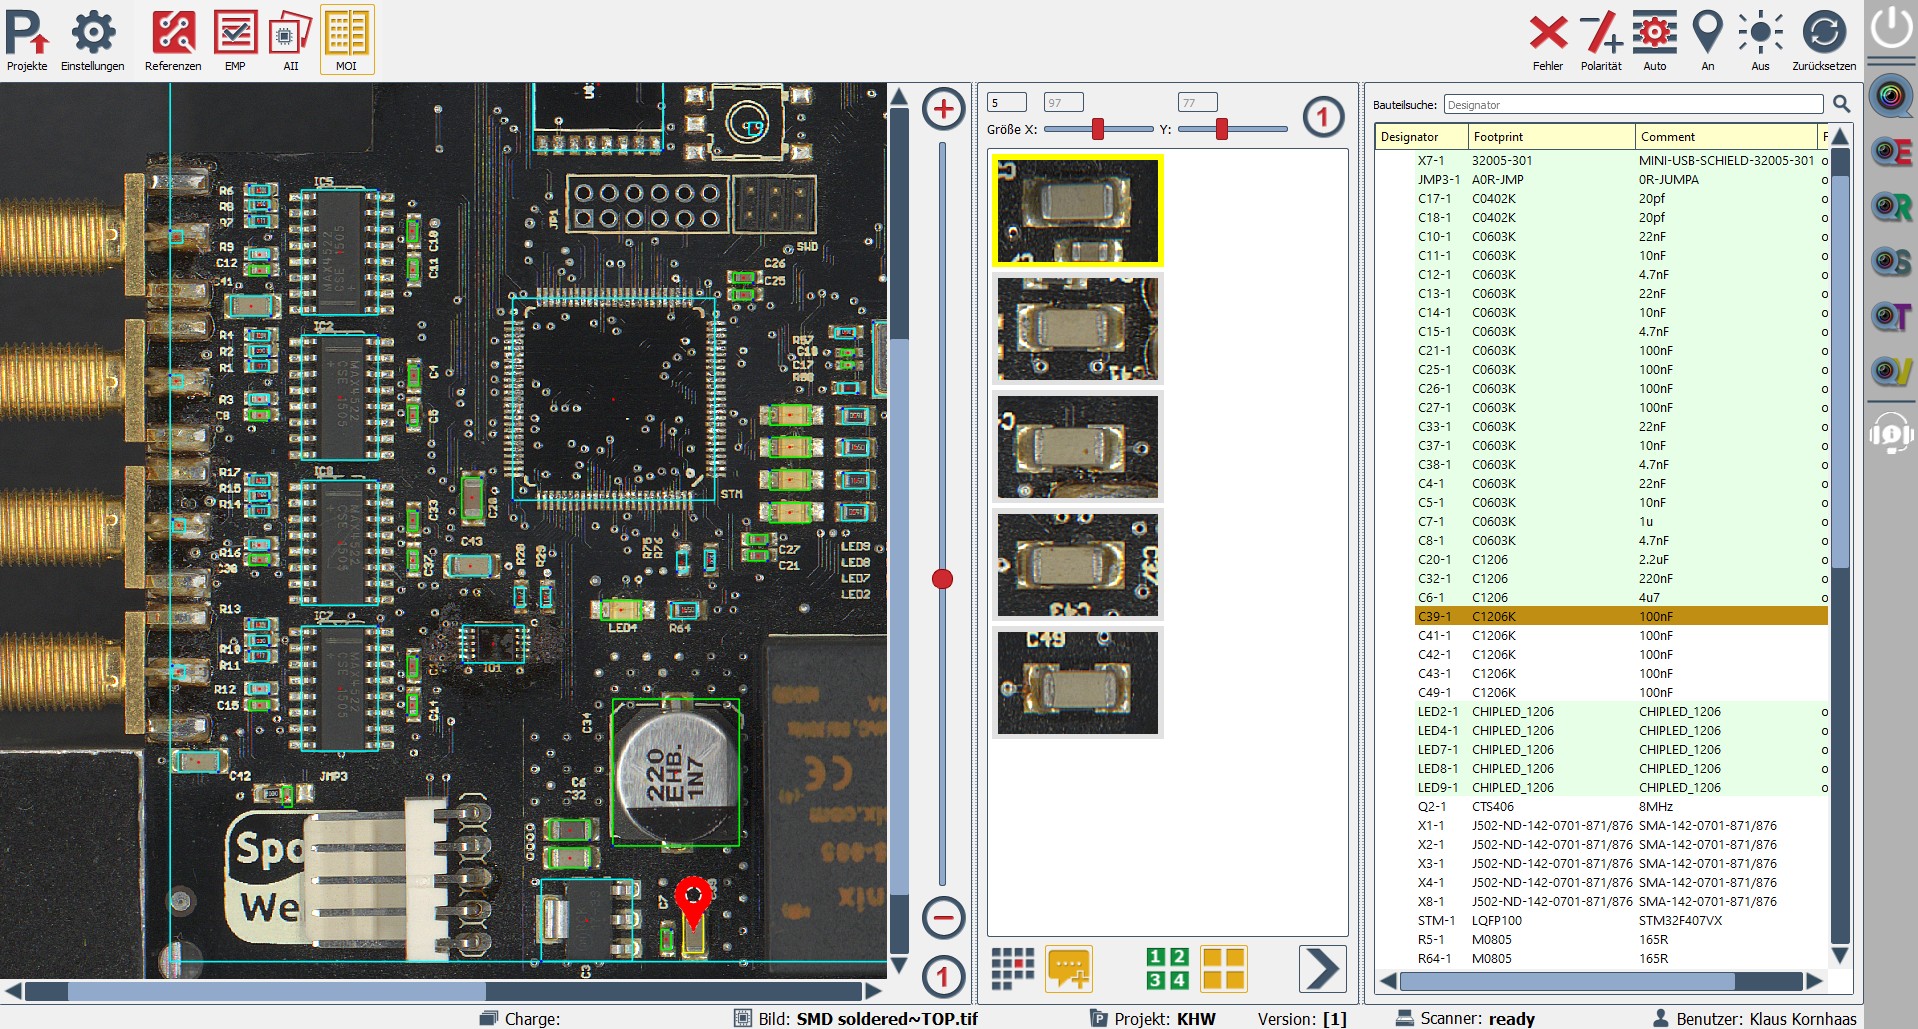Image resolution: width=1918 pixels, height=1029 pixels.
Task: Go to next with arrow button
Action: (1322, 968)
